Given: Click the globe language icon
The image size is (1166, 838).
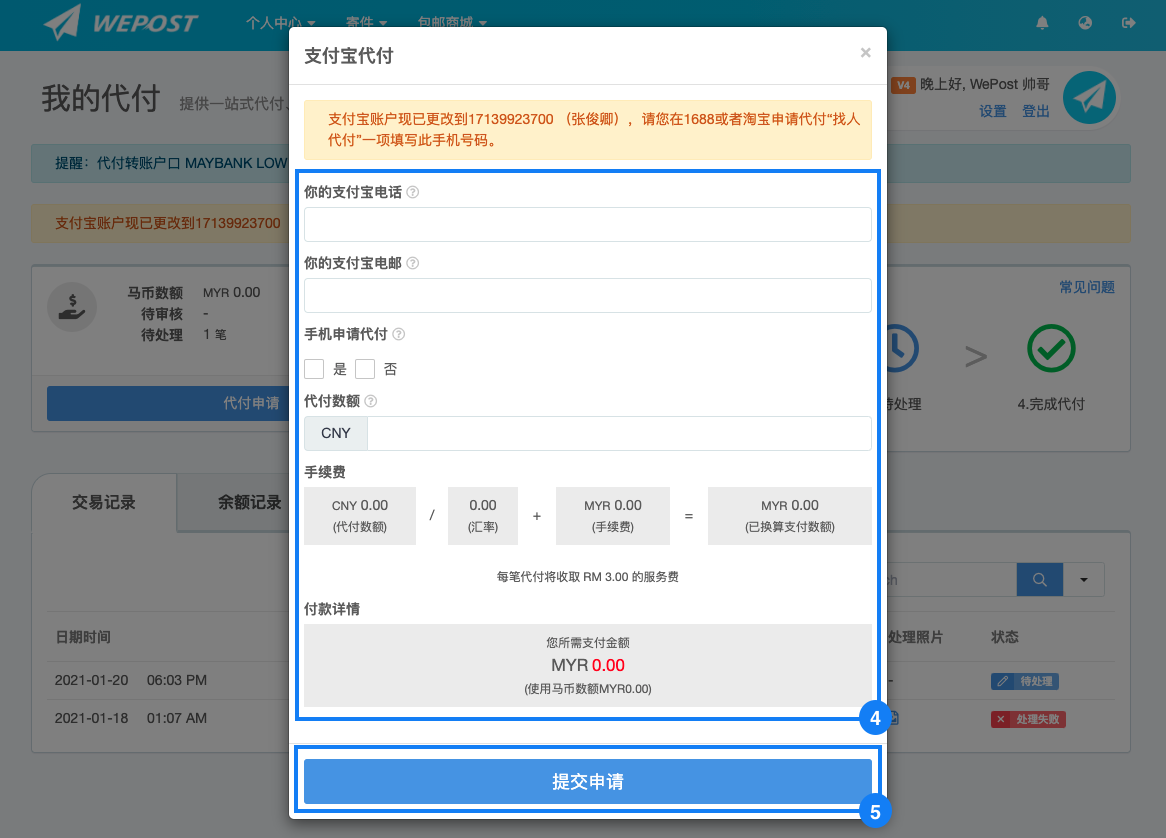Looking at the screenshot, I should click(x=1085, y=23).
